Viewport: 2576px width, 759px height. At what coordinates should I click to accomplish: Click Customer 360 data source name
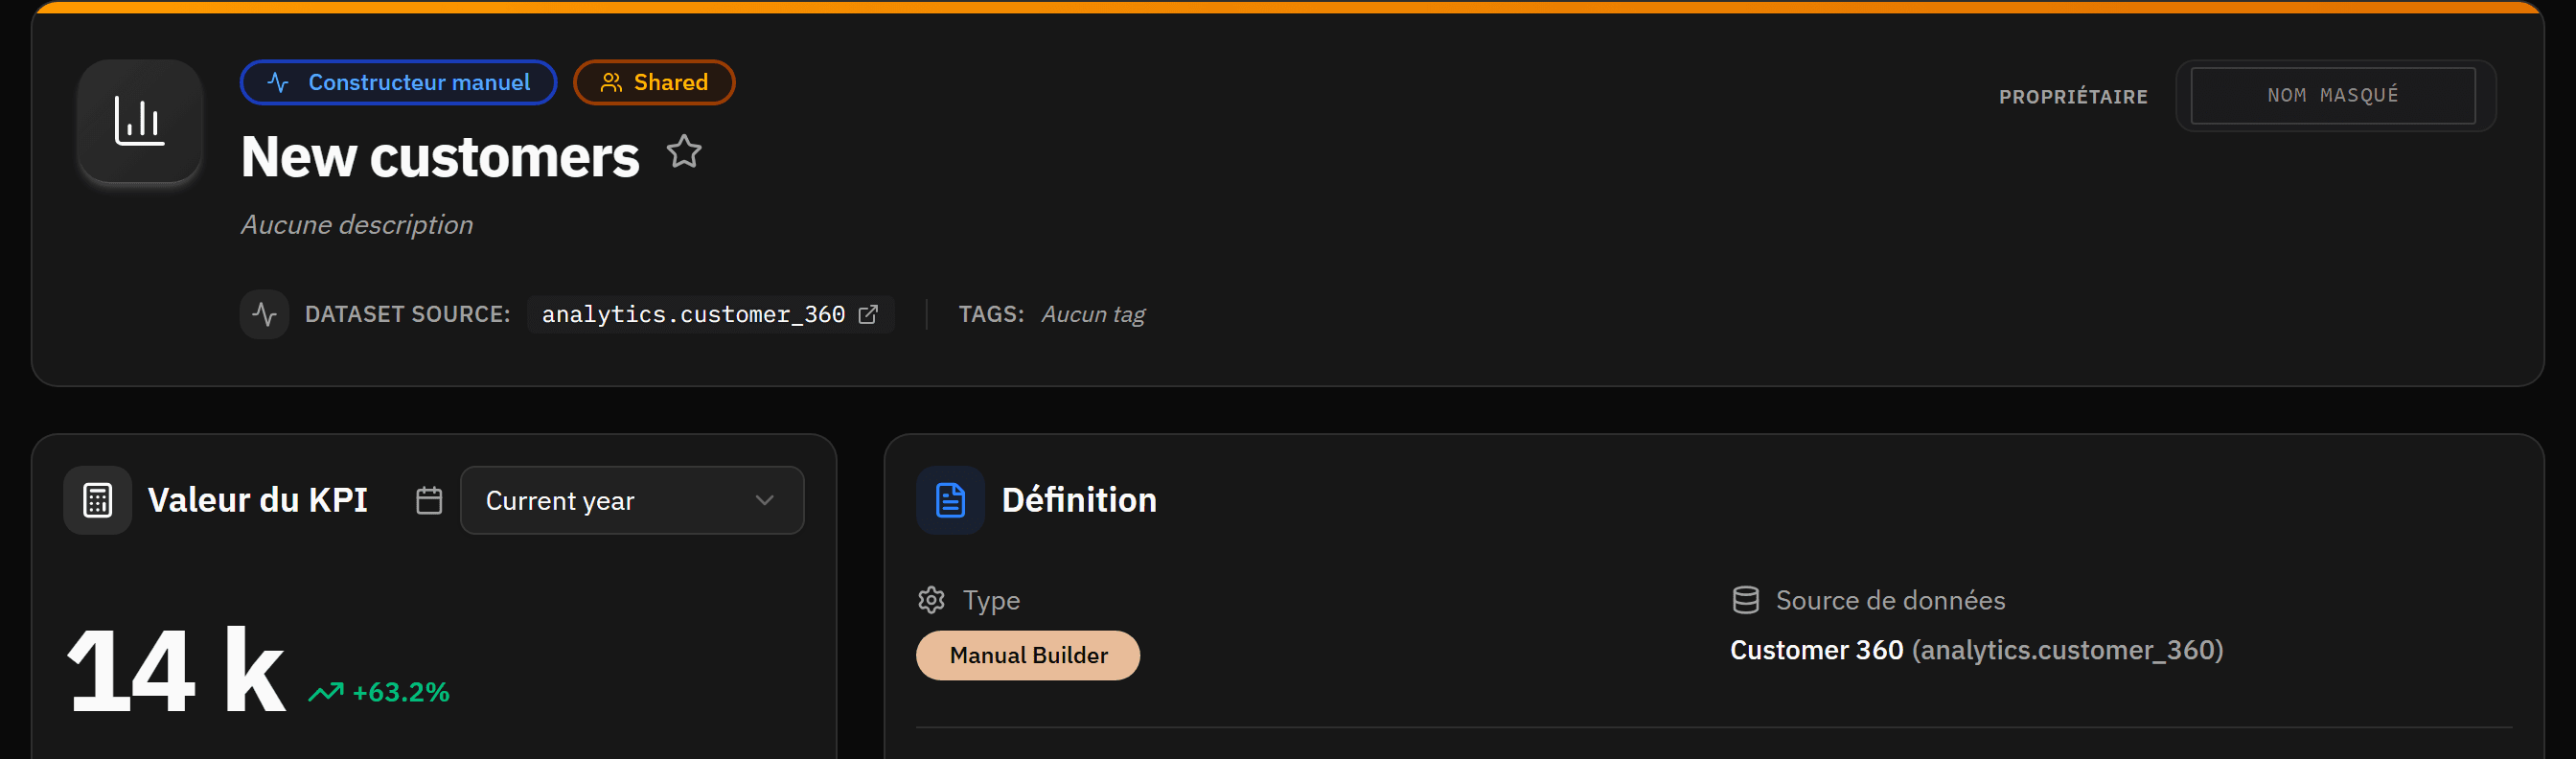[1816, 650]
